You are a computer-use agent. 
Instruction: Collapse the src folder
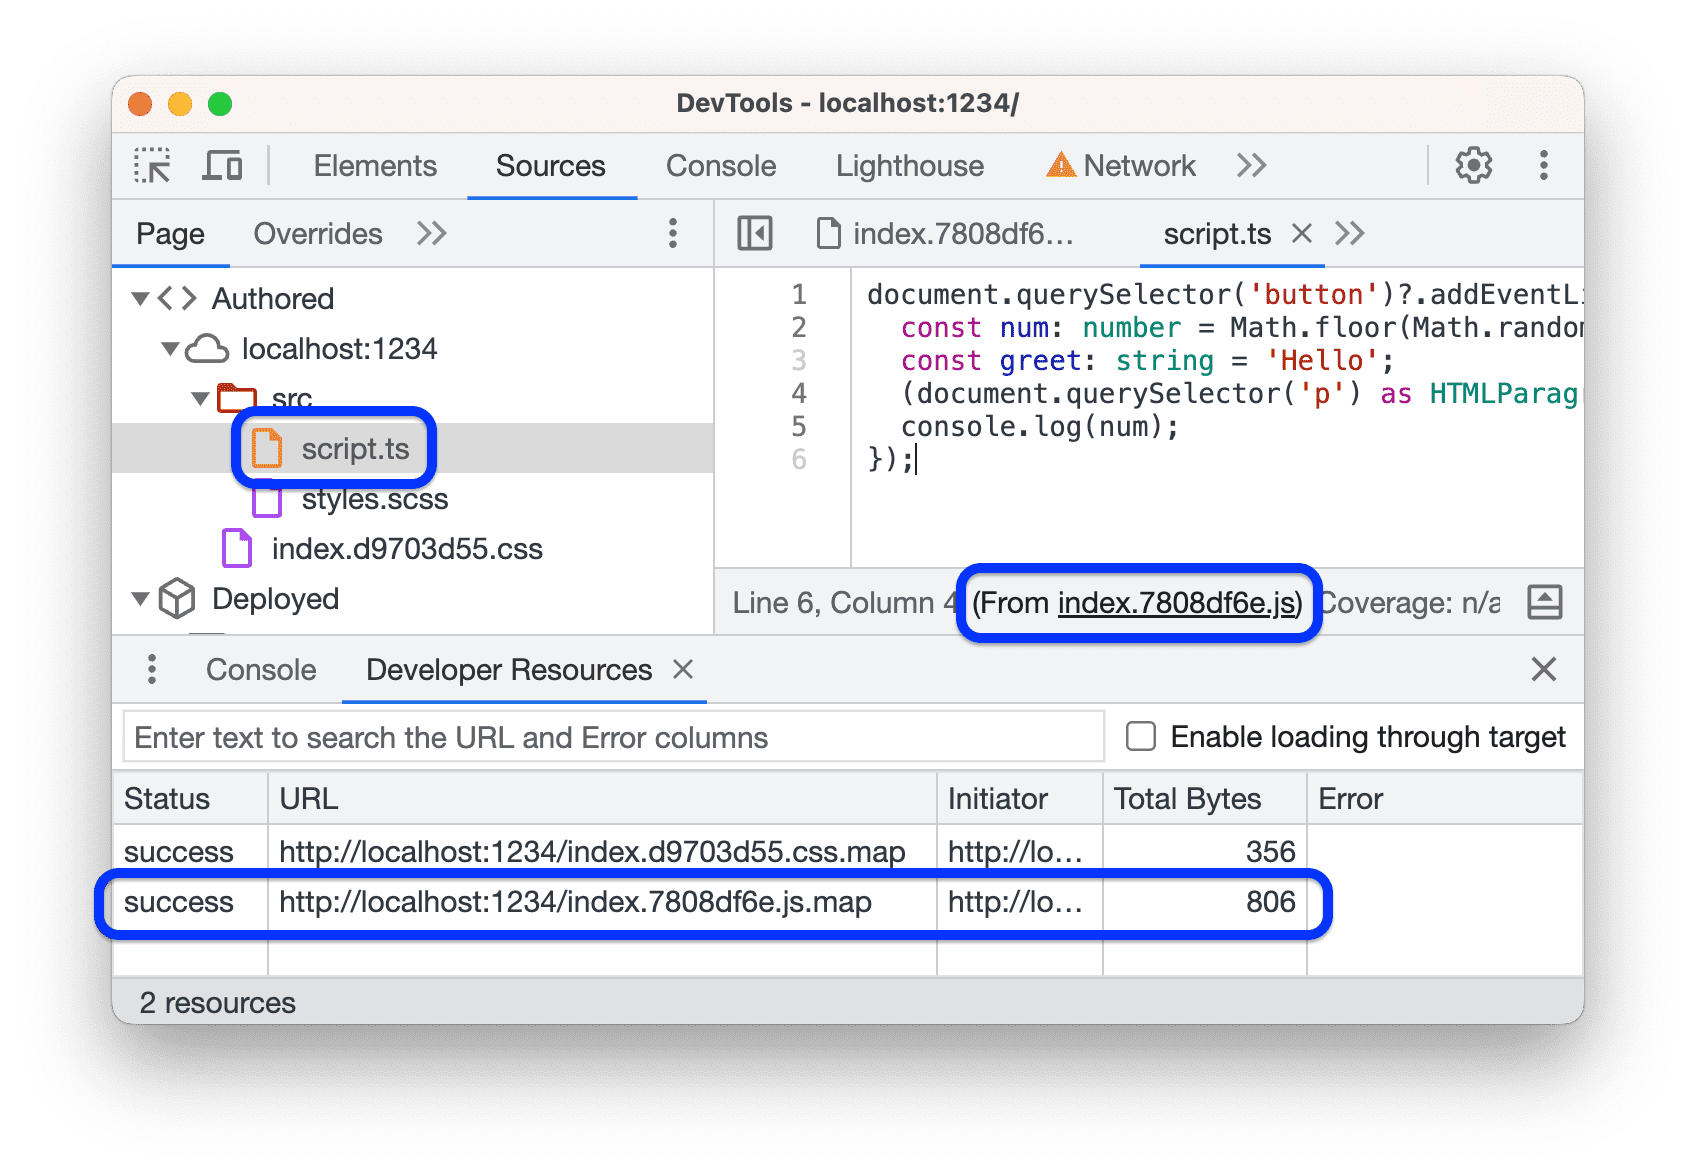coord(199,398)
